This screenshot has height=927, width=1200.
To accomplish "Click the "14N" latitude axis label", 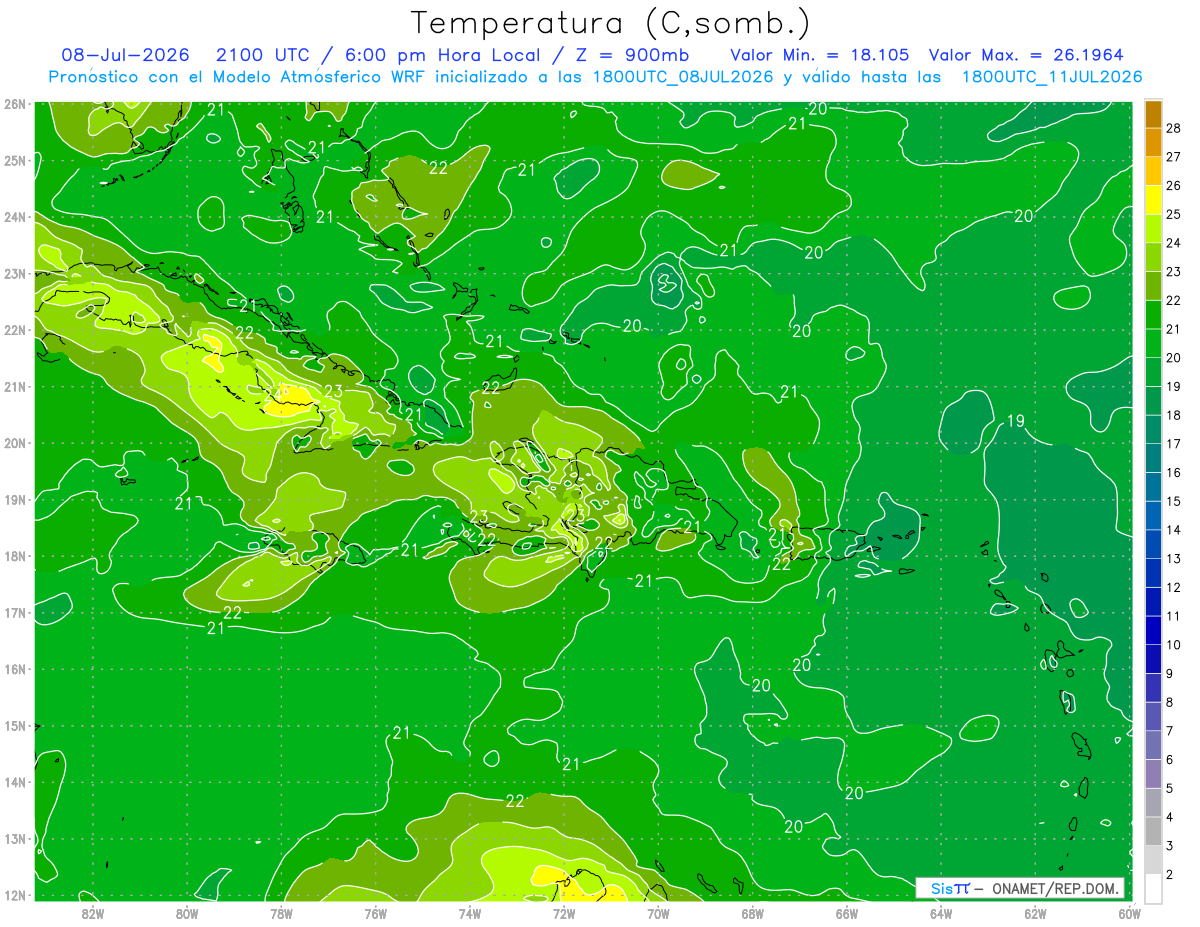I will tap(15, 782).
